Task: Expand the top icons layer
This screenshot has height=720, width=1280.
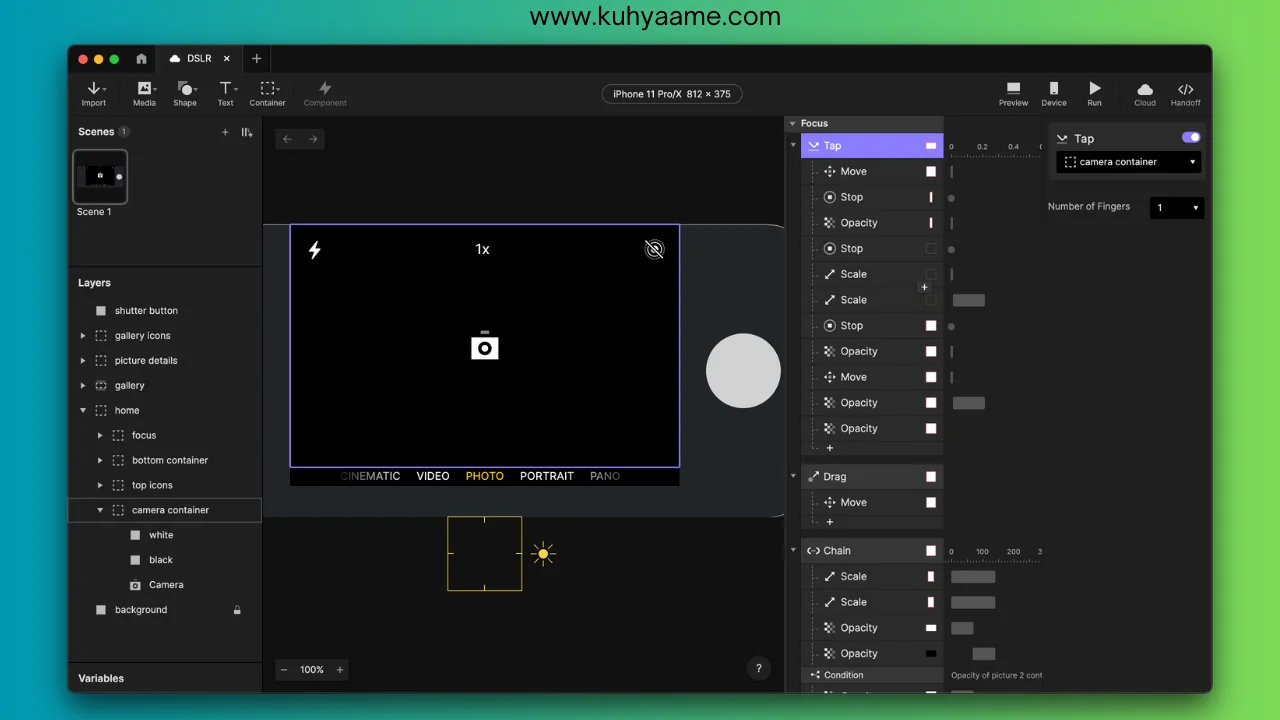Action: [x=100, y=486]
